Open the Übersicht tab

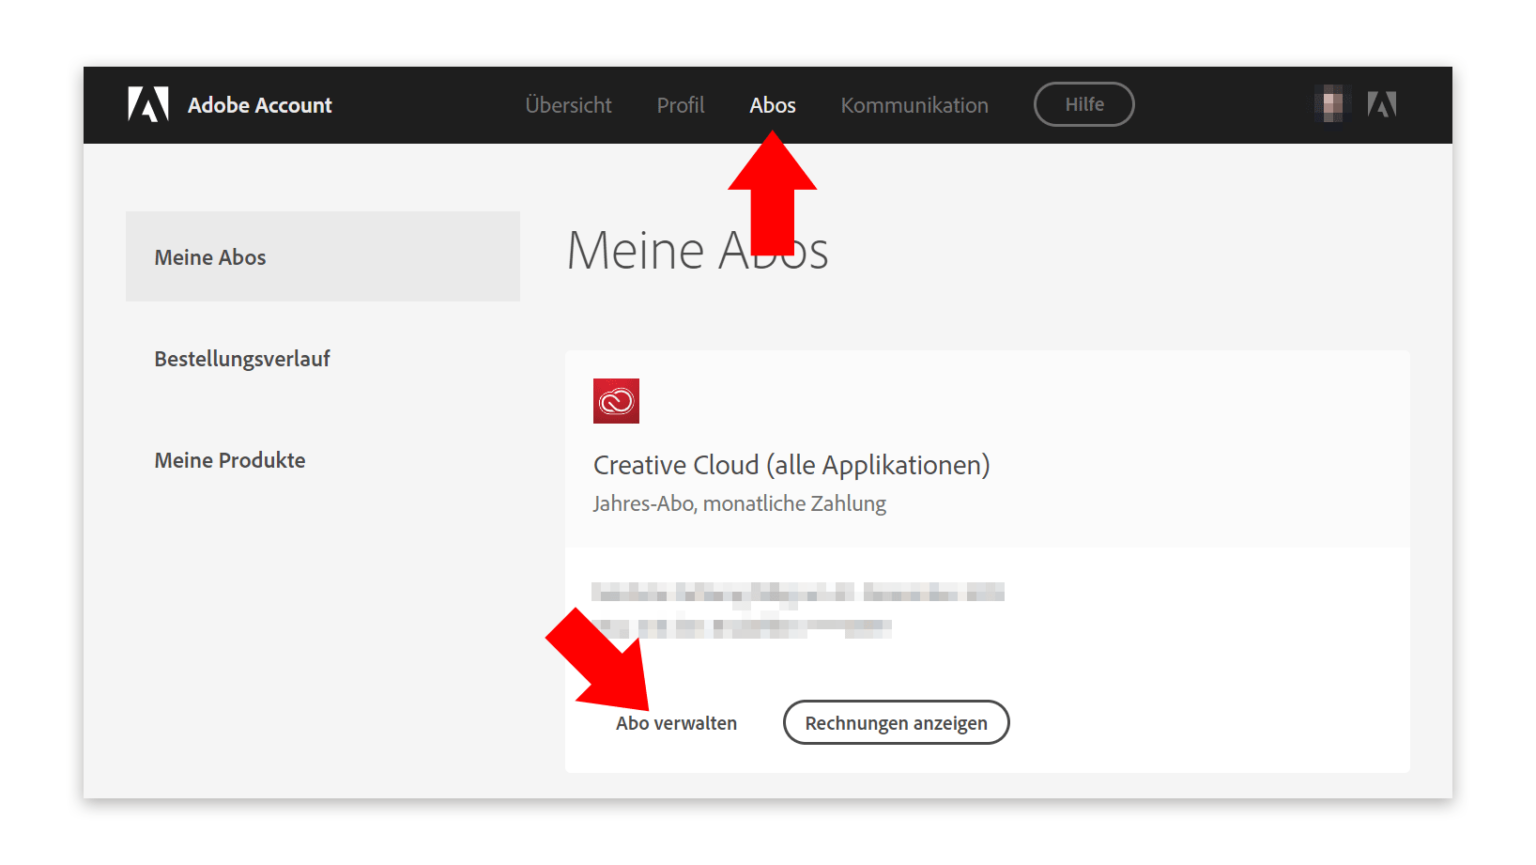point(568,105)
